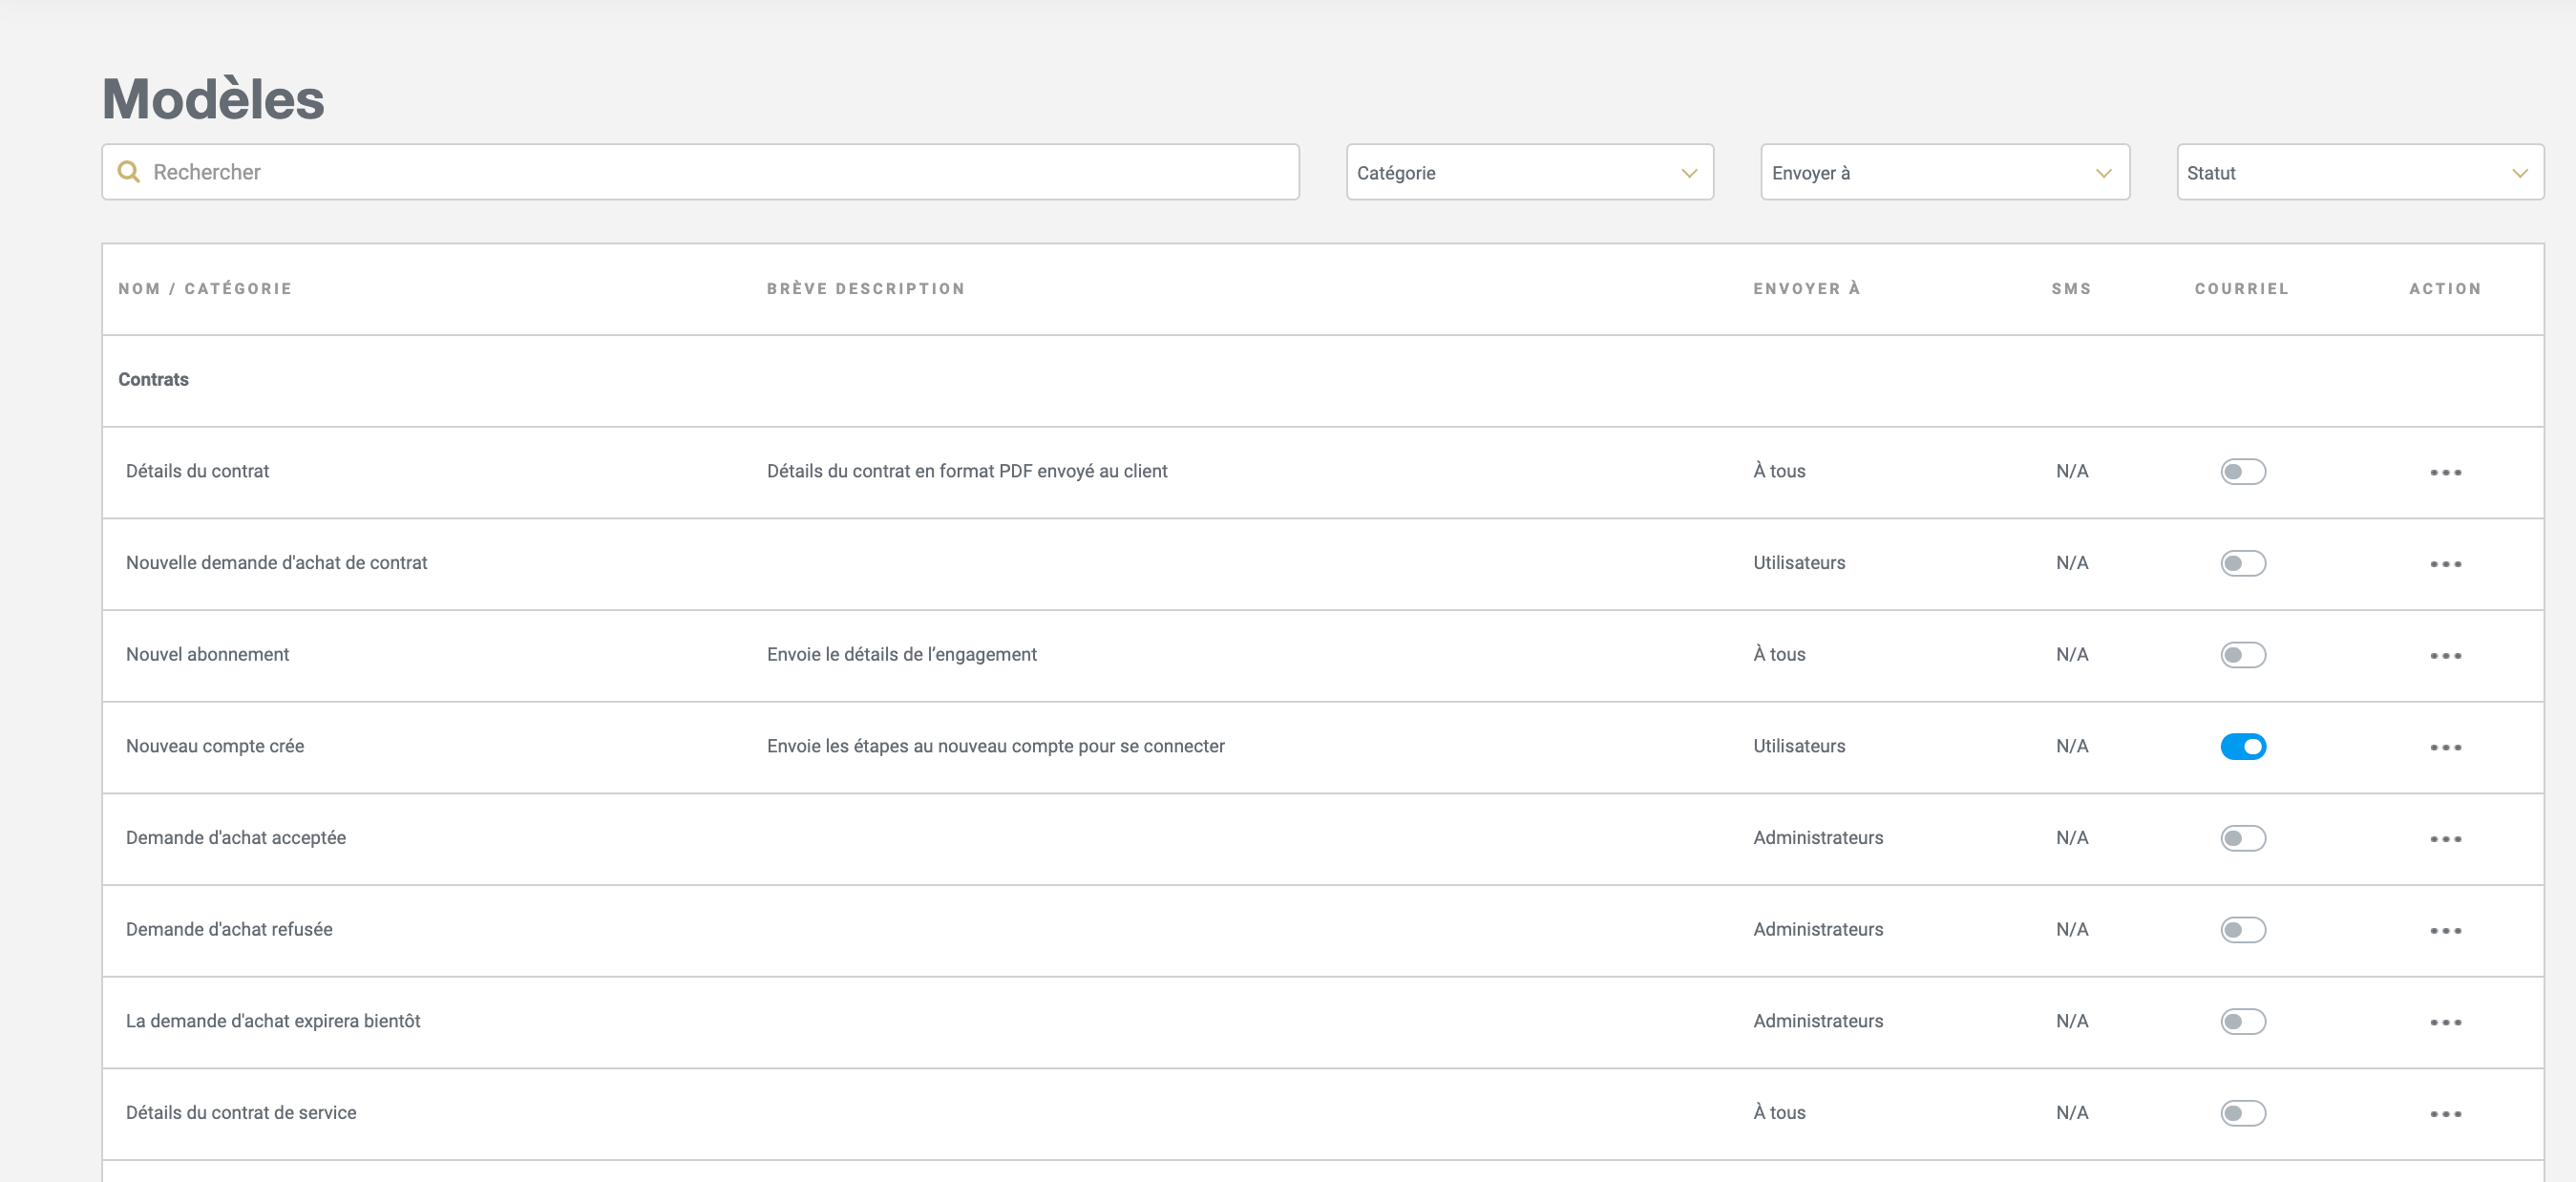Open actions menu for Demande d'achat acceptée

coord(2445,839)
